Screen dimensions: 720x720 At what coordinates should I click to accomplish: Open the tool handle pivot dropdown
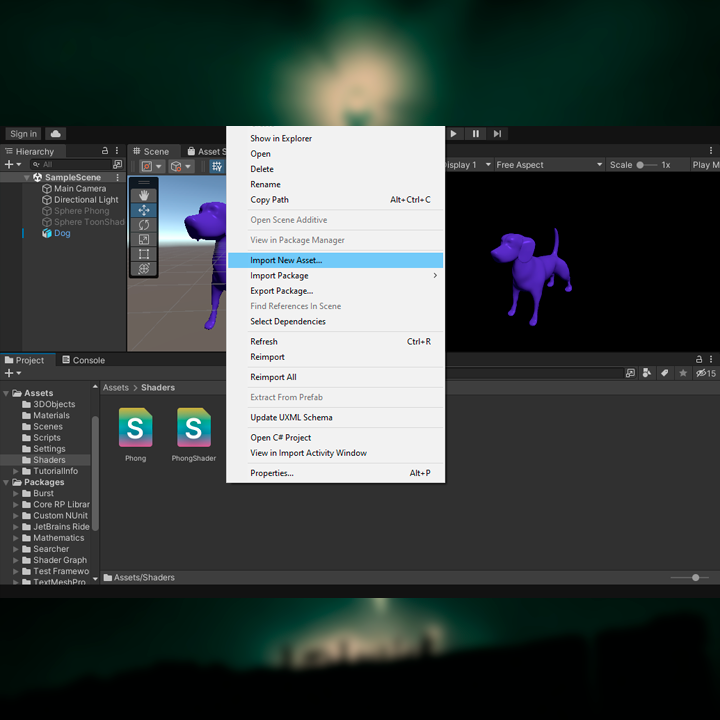pyautogui.click(x=152, y=166)
